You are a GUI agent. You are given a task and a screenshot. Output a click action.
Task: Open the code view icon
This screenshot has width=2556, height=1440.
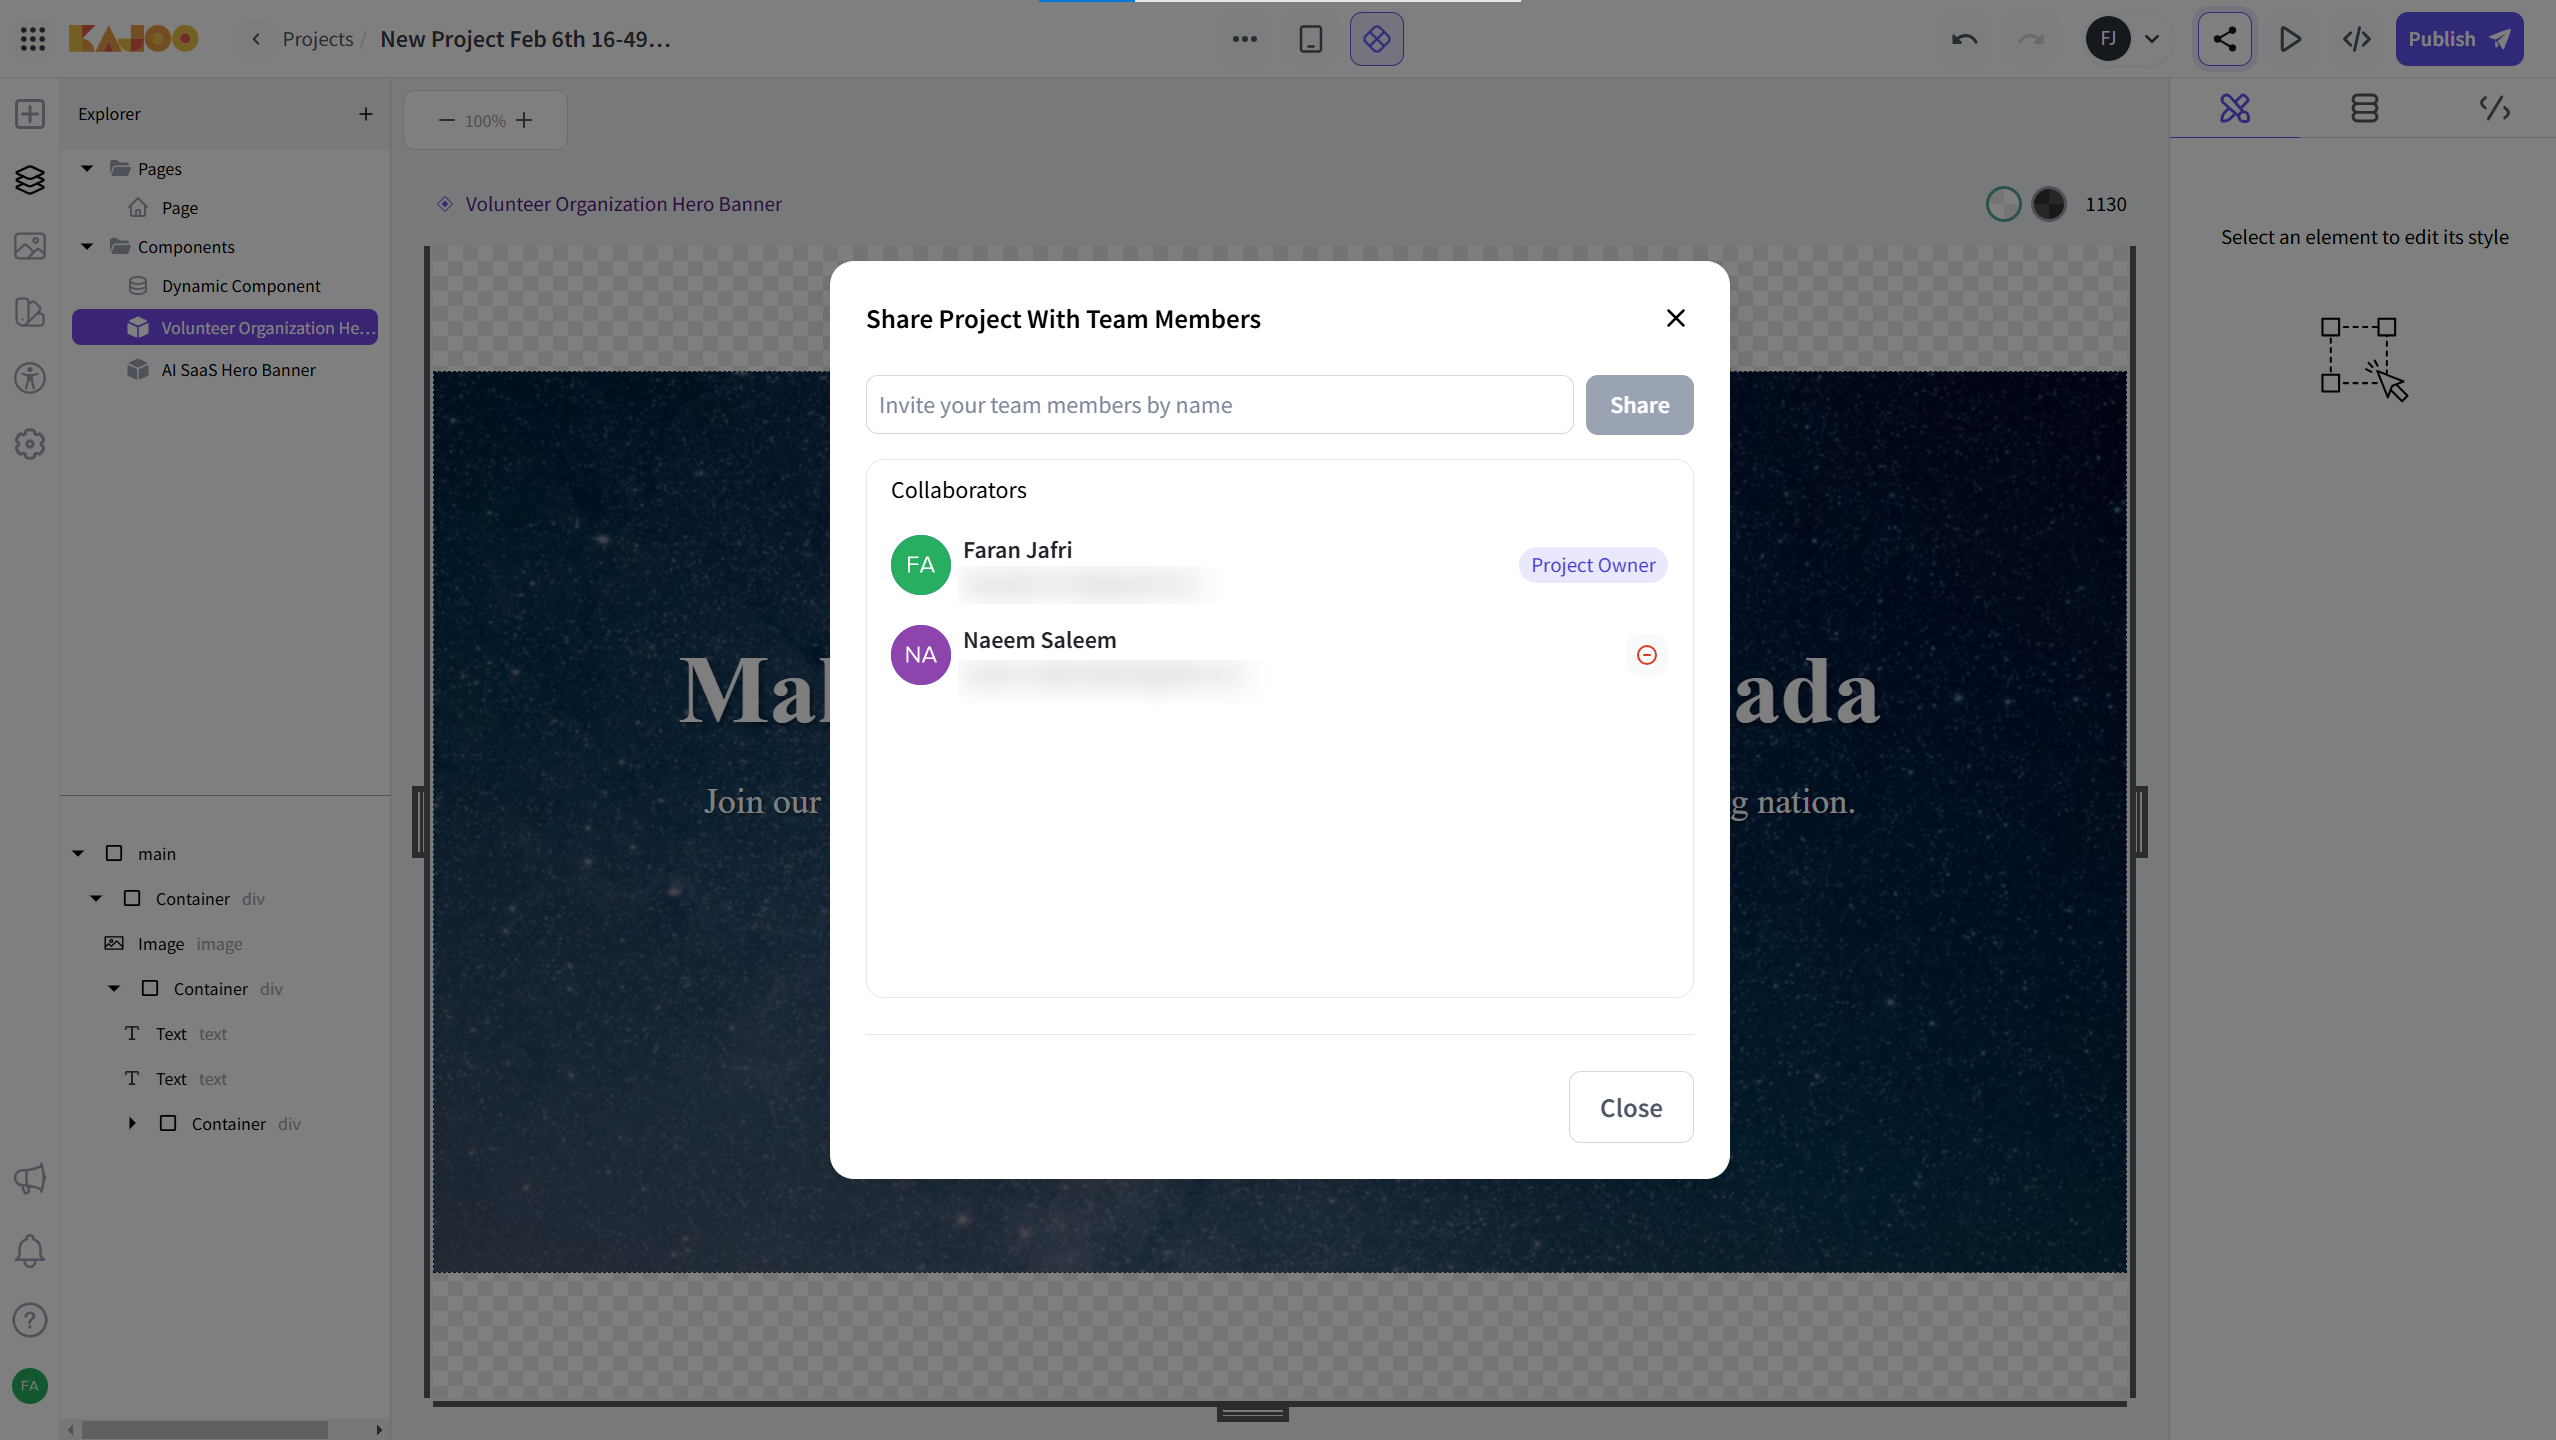pos(2356,39)
